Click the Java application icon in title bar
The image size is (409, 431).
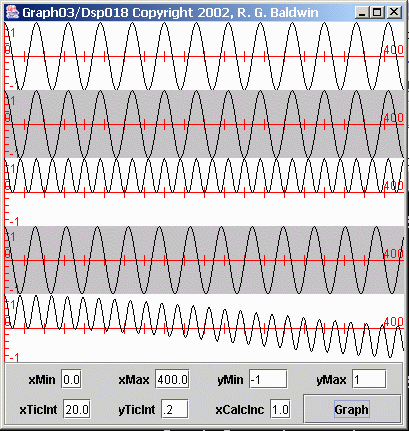[12, 12]
